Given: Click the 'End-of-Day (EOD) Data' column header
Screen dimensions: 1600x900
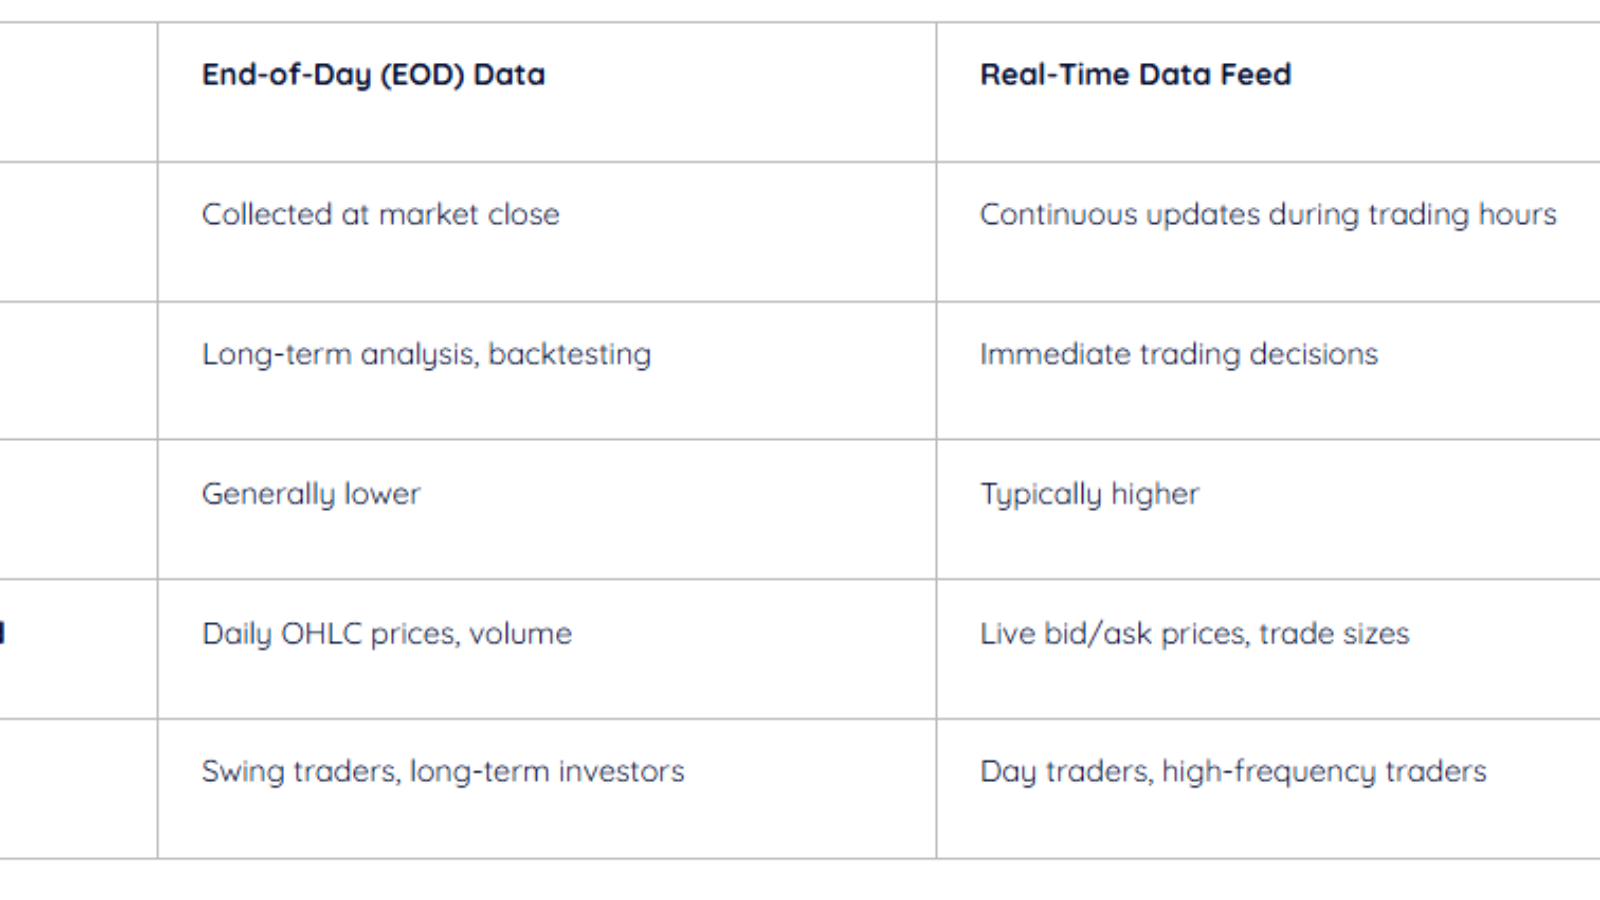Looking at the screenshot, I should [x=373, y=75].
